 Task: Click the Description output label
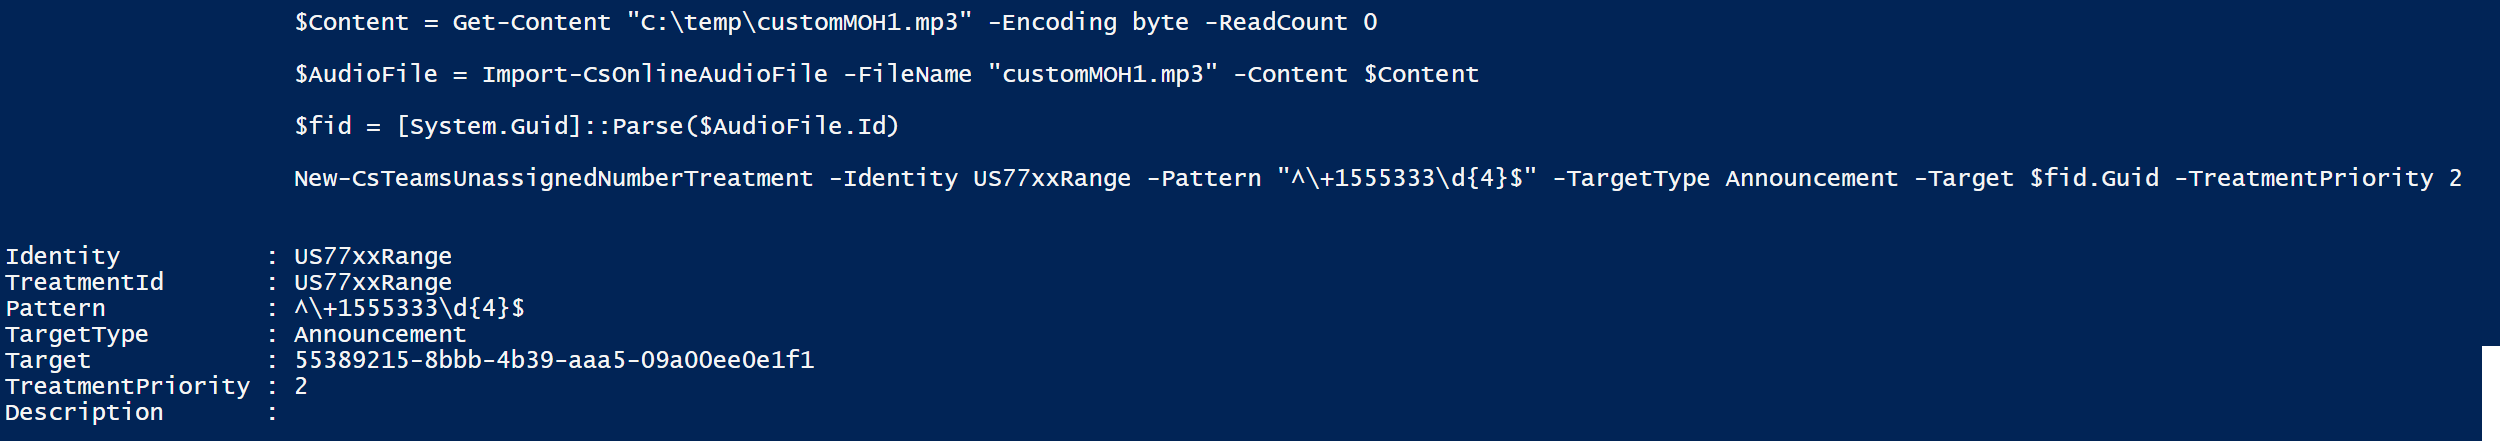coord(84,412)
